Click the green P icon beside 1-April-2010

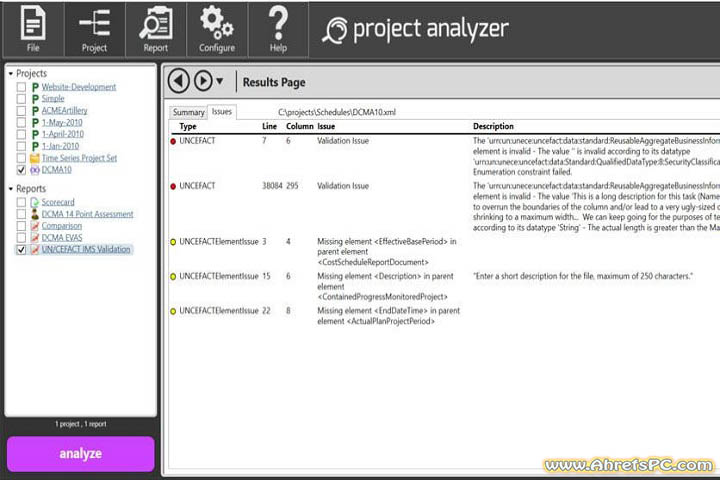(x=35, y=134)
